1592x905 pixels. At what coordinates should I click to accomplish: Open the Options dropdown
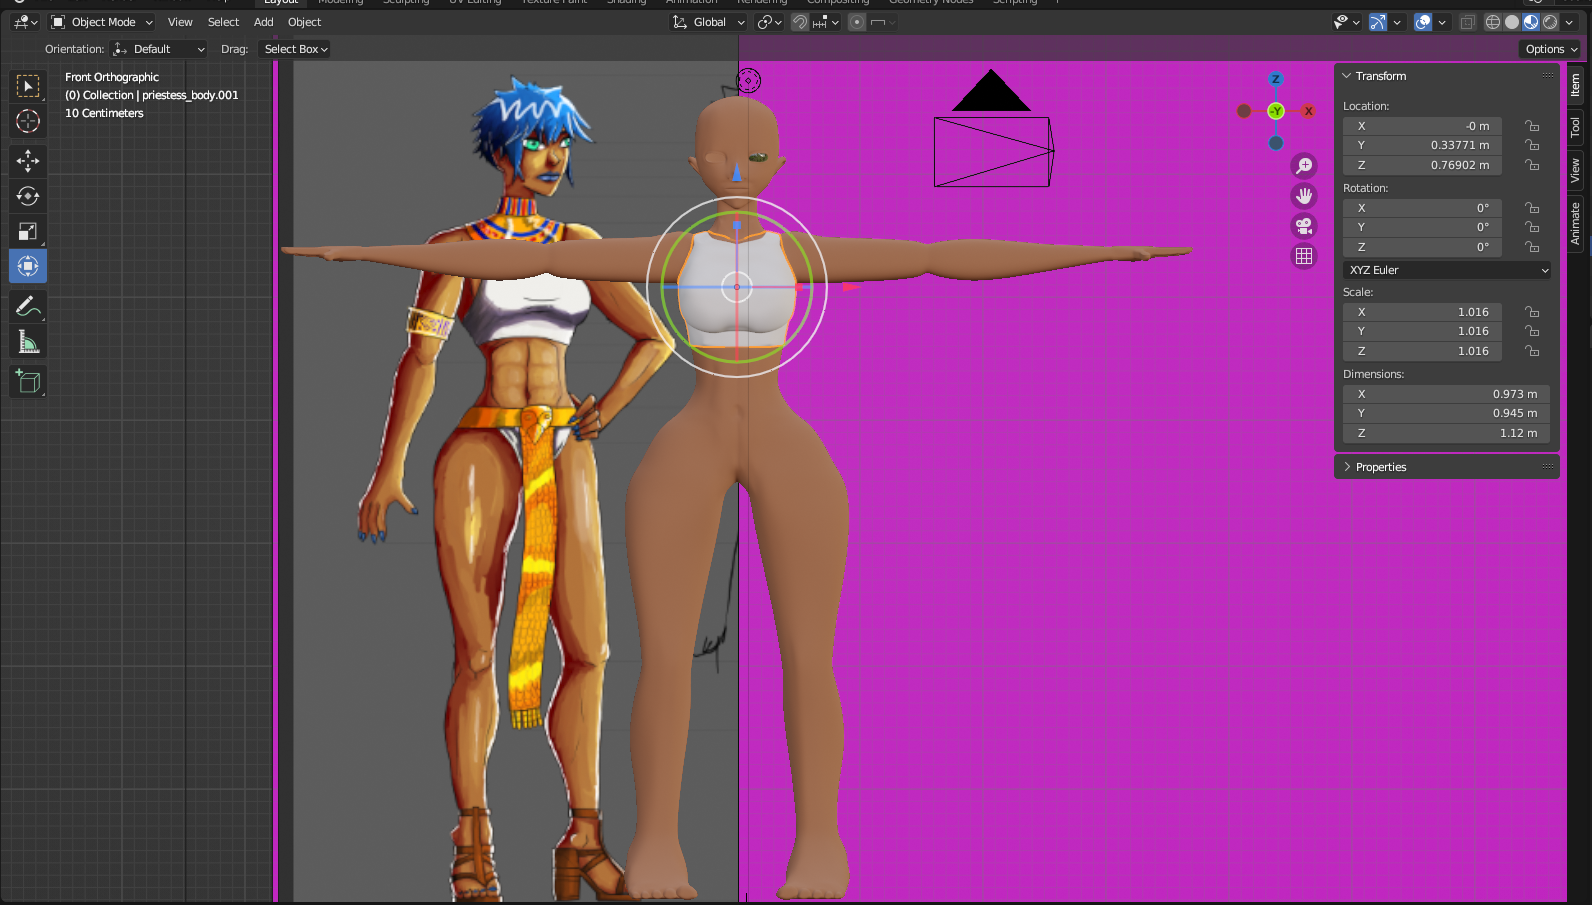coord(1551,49)
